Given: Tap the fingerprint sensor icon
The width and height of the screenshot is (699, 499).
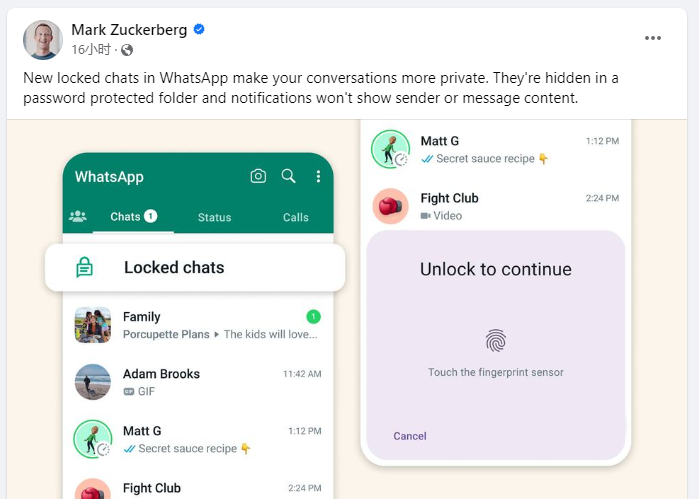Looking at the screenshot, I should [x=496, y=341].
